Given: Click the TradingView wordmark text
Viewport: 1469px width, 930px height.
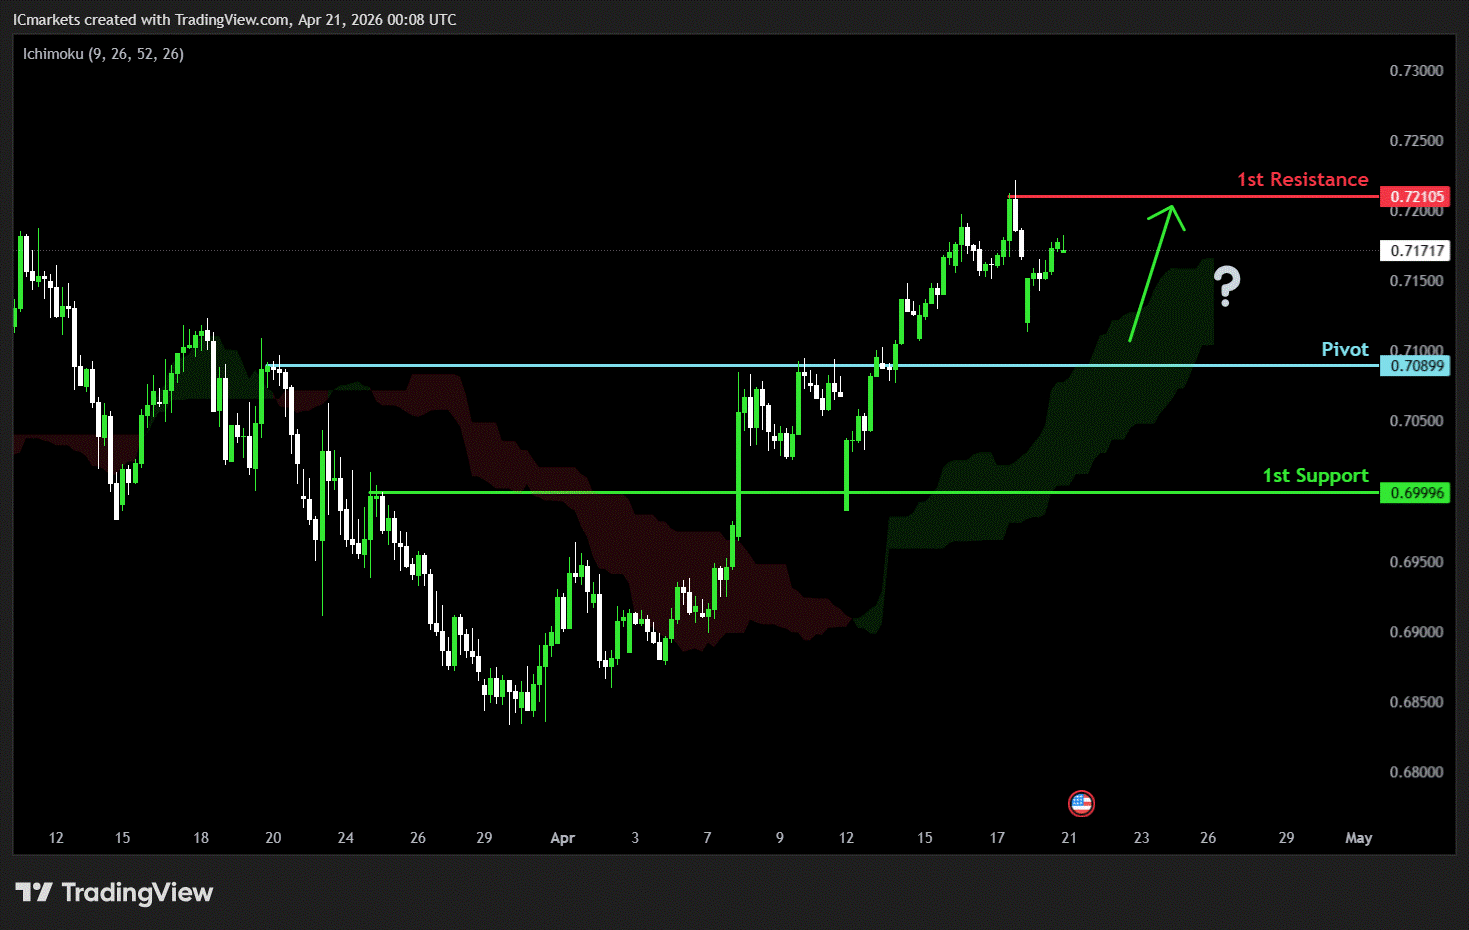Looking at the screenshot, I should pyautogui.click(x=137, y=892).
